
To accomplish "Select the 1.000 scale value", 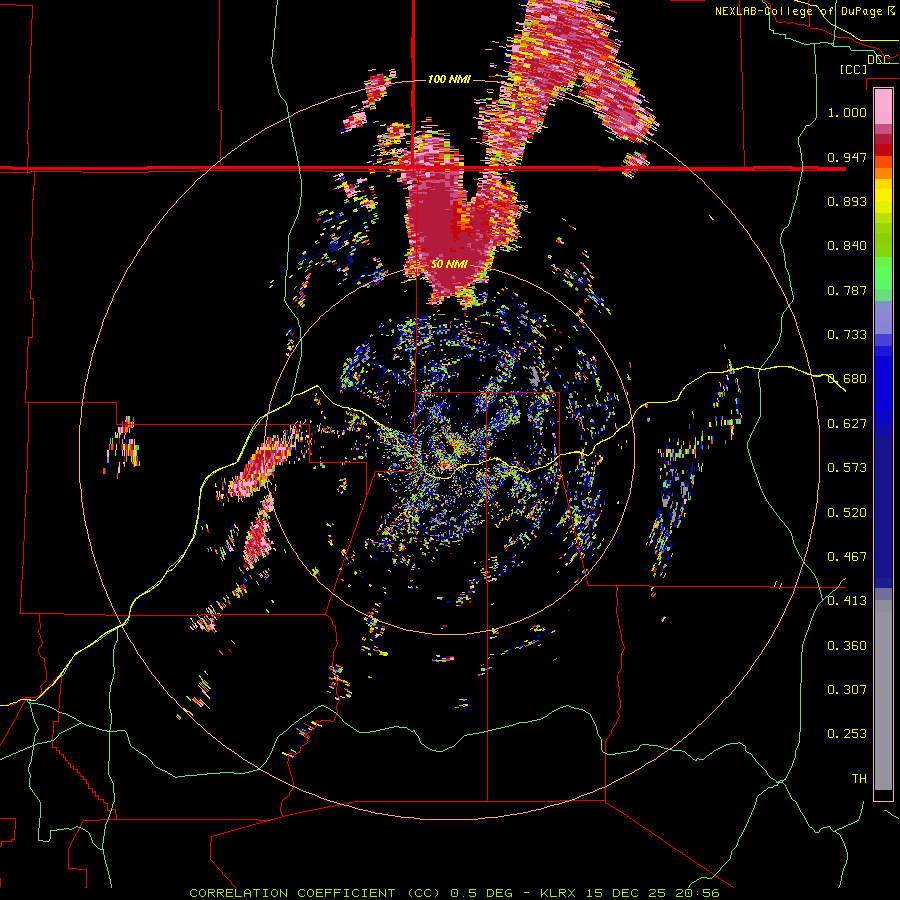I will coord(847,112).
